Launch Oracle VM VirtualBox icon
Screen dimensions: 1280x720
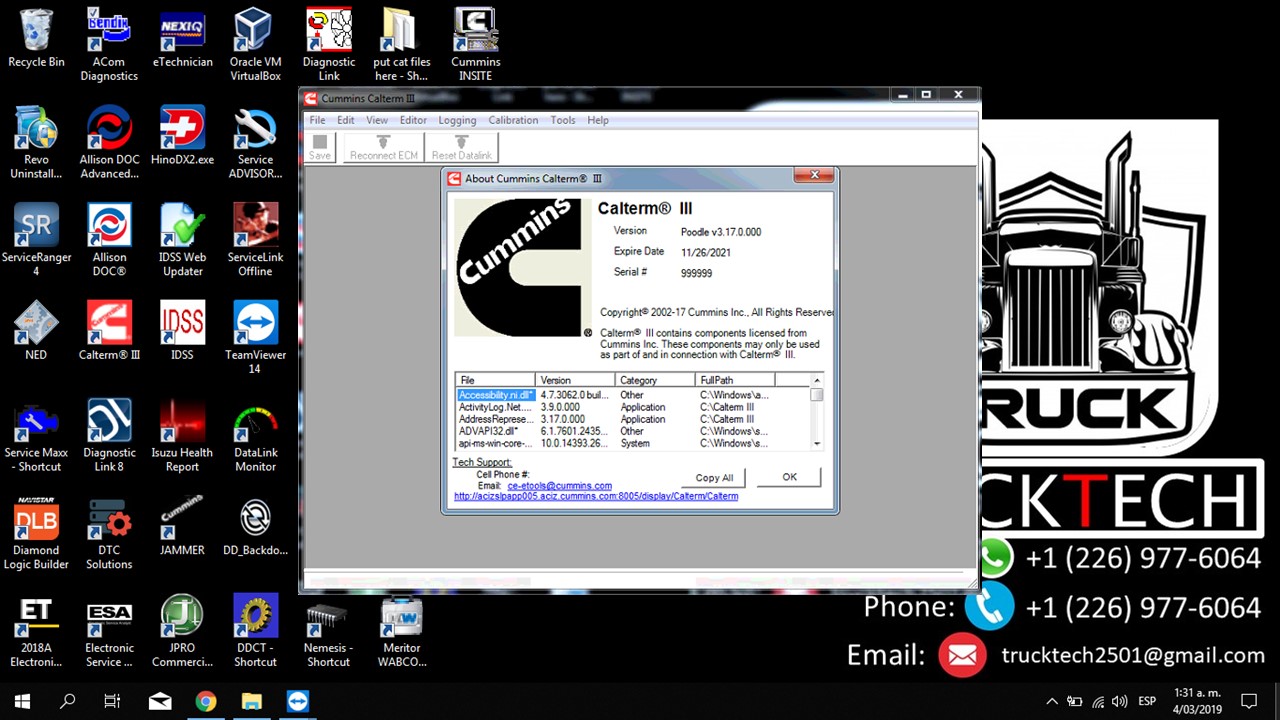(x=255, y=45)
